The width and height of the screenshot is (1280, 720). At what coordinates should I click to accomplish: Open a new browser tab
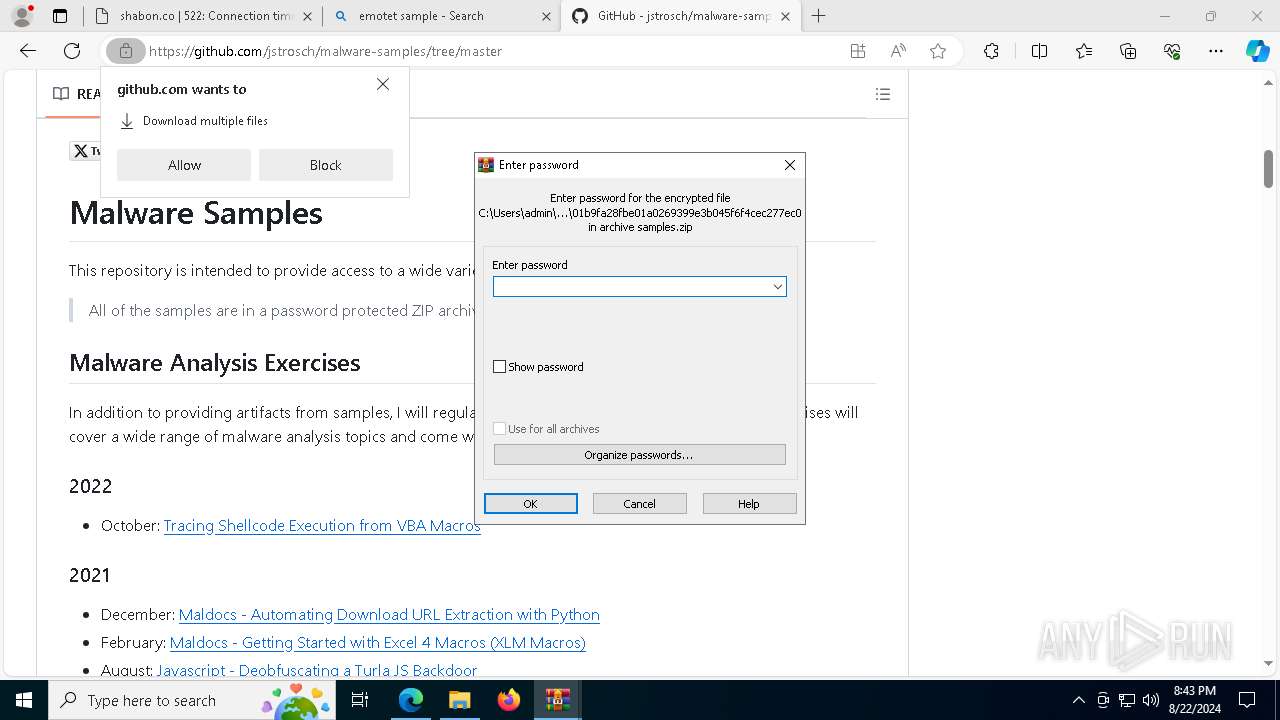tap(819, 16)
